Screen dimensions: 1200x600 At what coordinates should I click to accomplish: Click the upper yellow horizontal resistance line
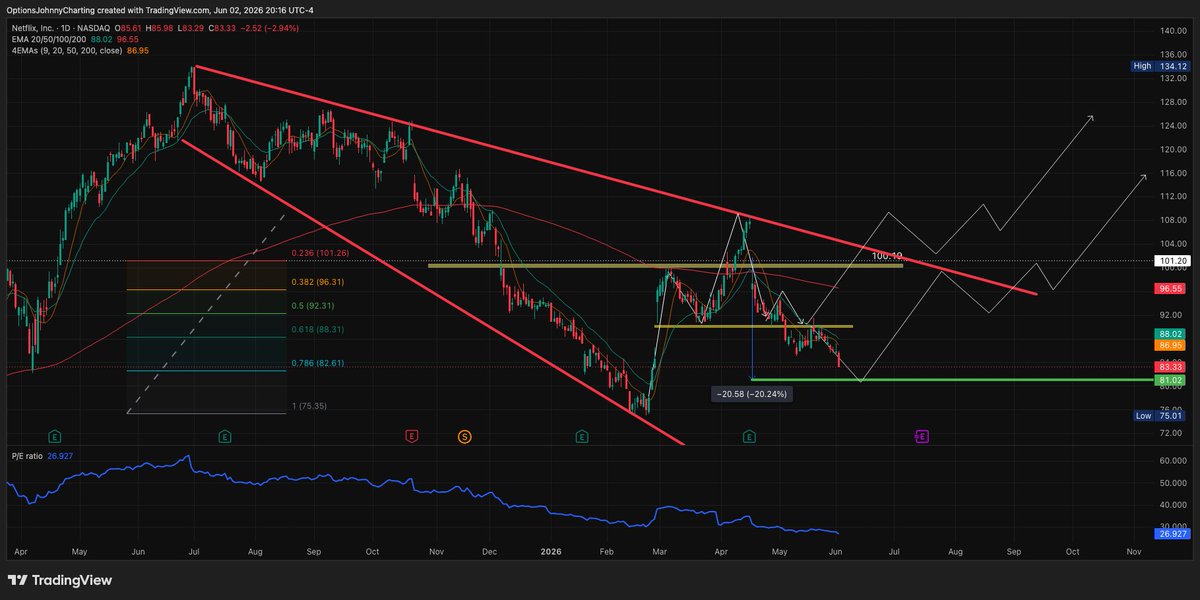click(x=665, y=266)
